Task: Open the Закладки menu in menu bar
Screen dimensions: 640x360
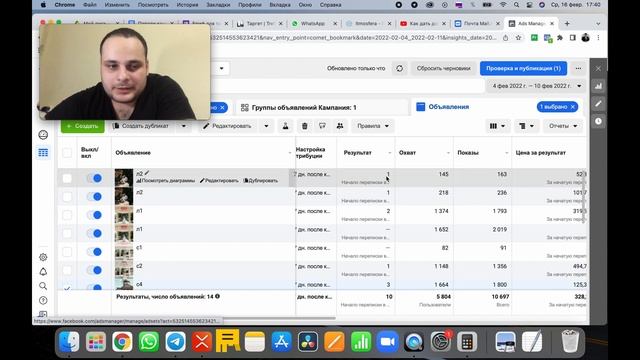Action: click(218, 5)
